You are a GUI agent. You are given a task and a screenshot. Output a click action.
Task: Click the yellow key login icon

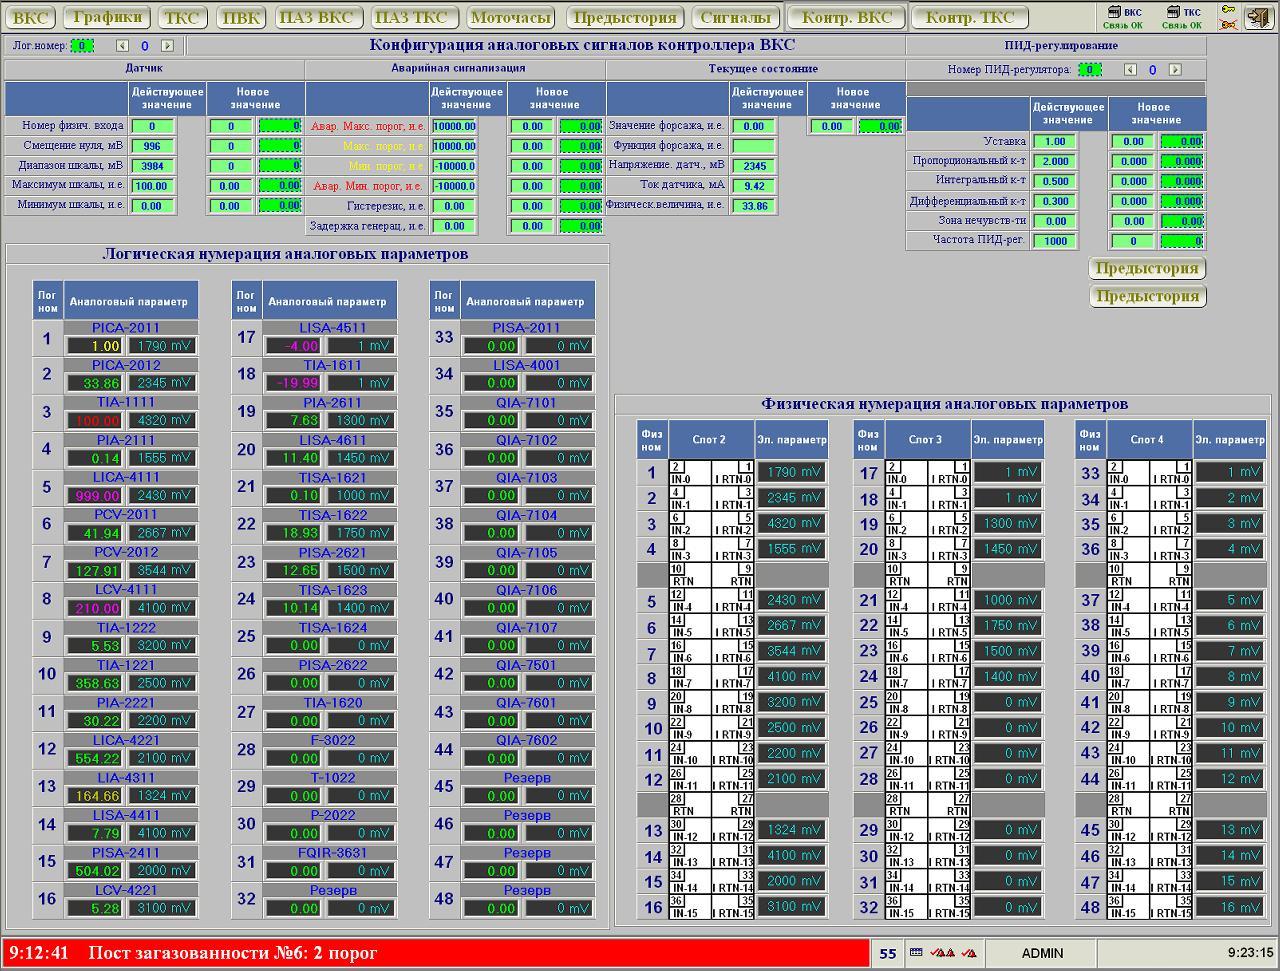pos(1227,11)
